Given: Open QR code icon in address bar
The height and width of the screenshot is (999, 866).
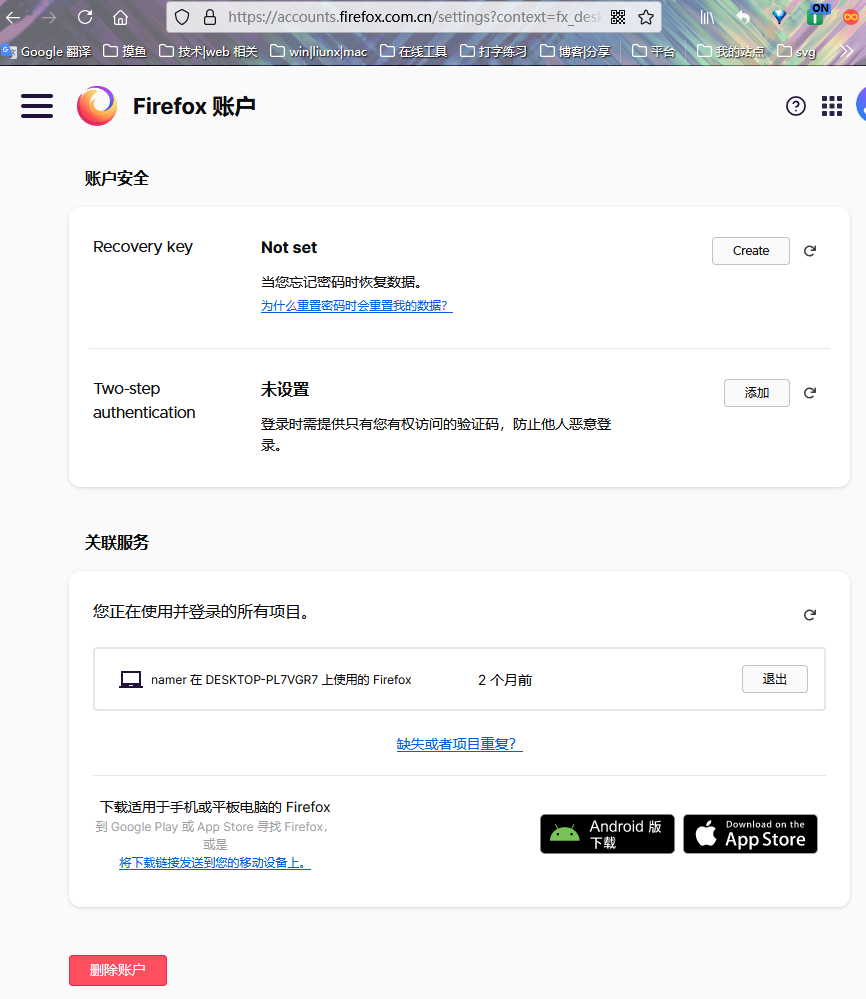Looking at the screenshot, I should click(x=618, y=17).
